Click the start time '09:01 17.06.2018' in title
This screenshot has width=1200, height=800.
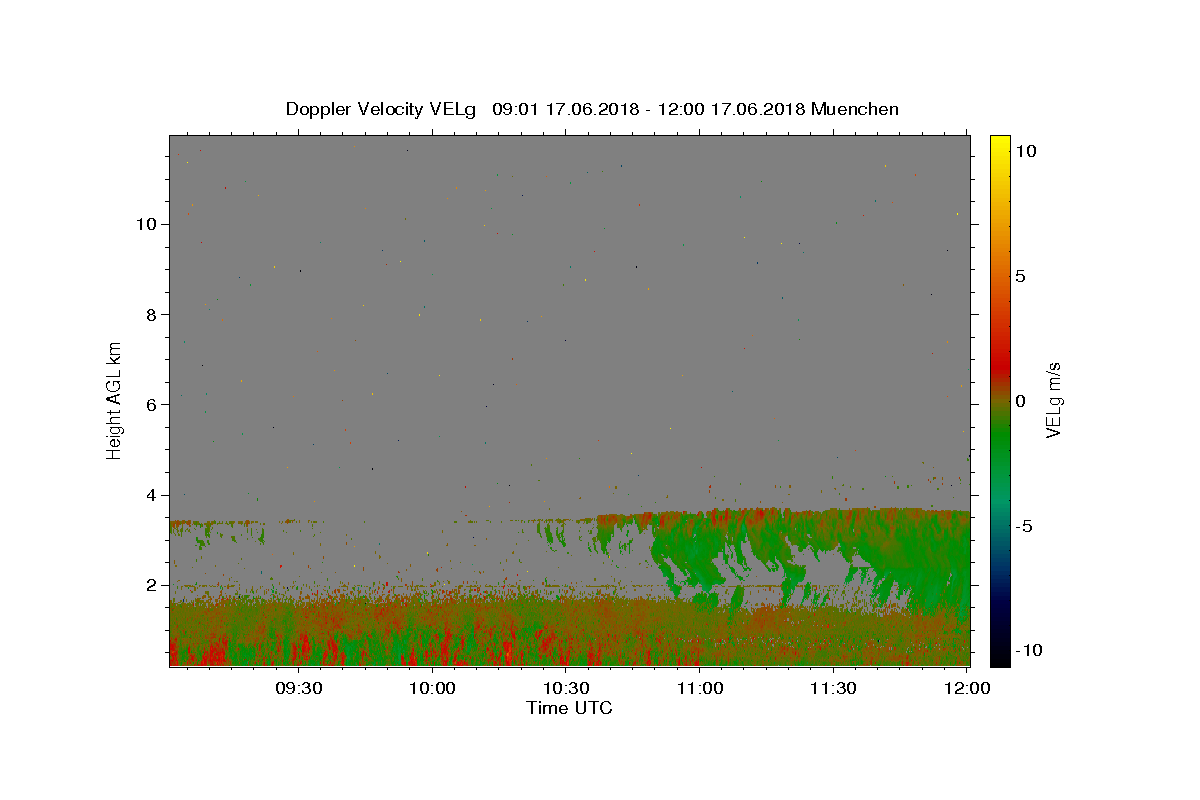pos(566,109)
